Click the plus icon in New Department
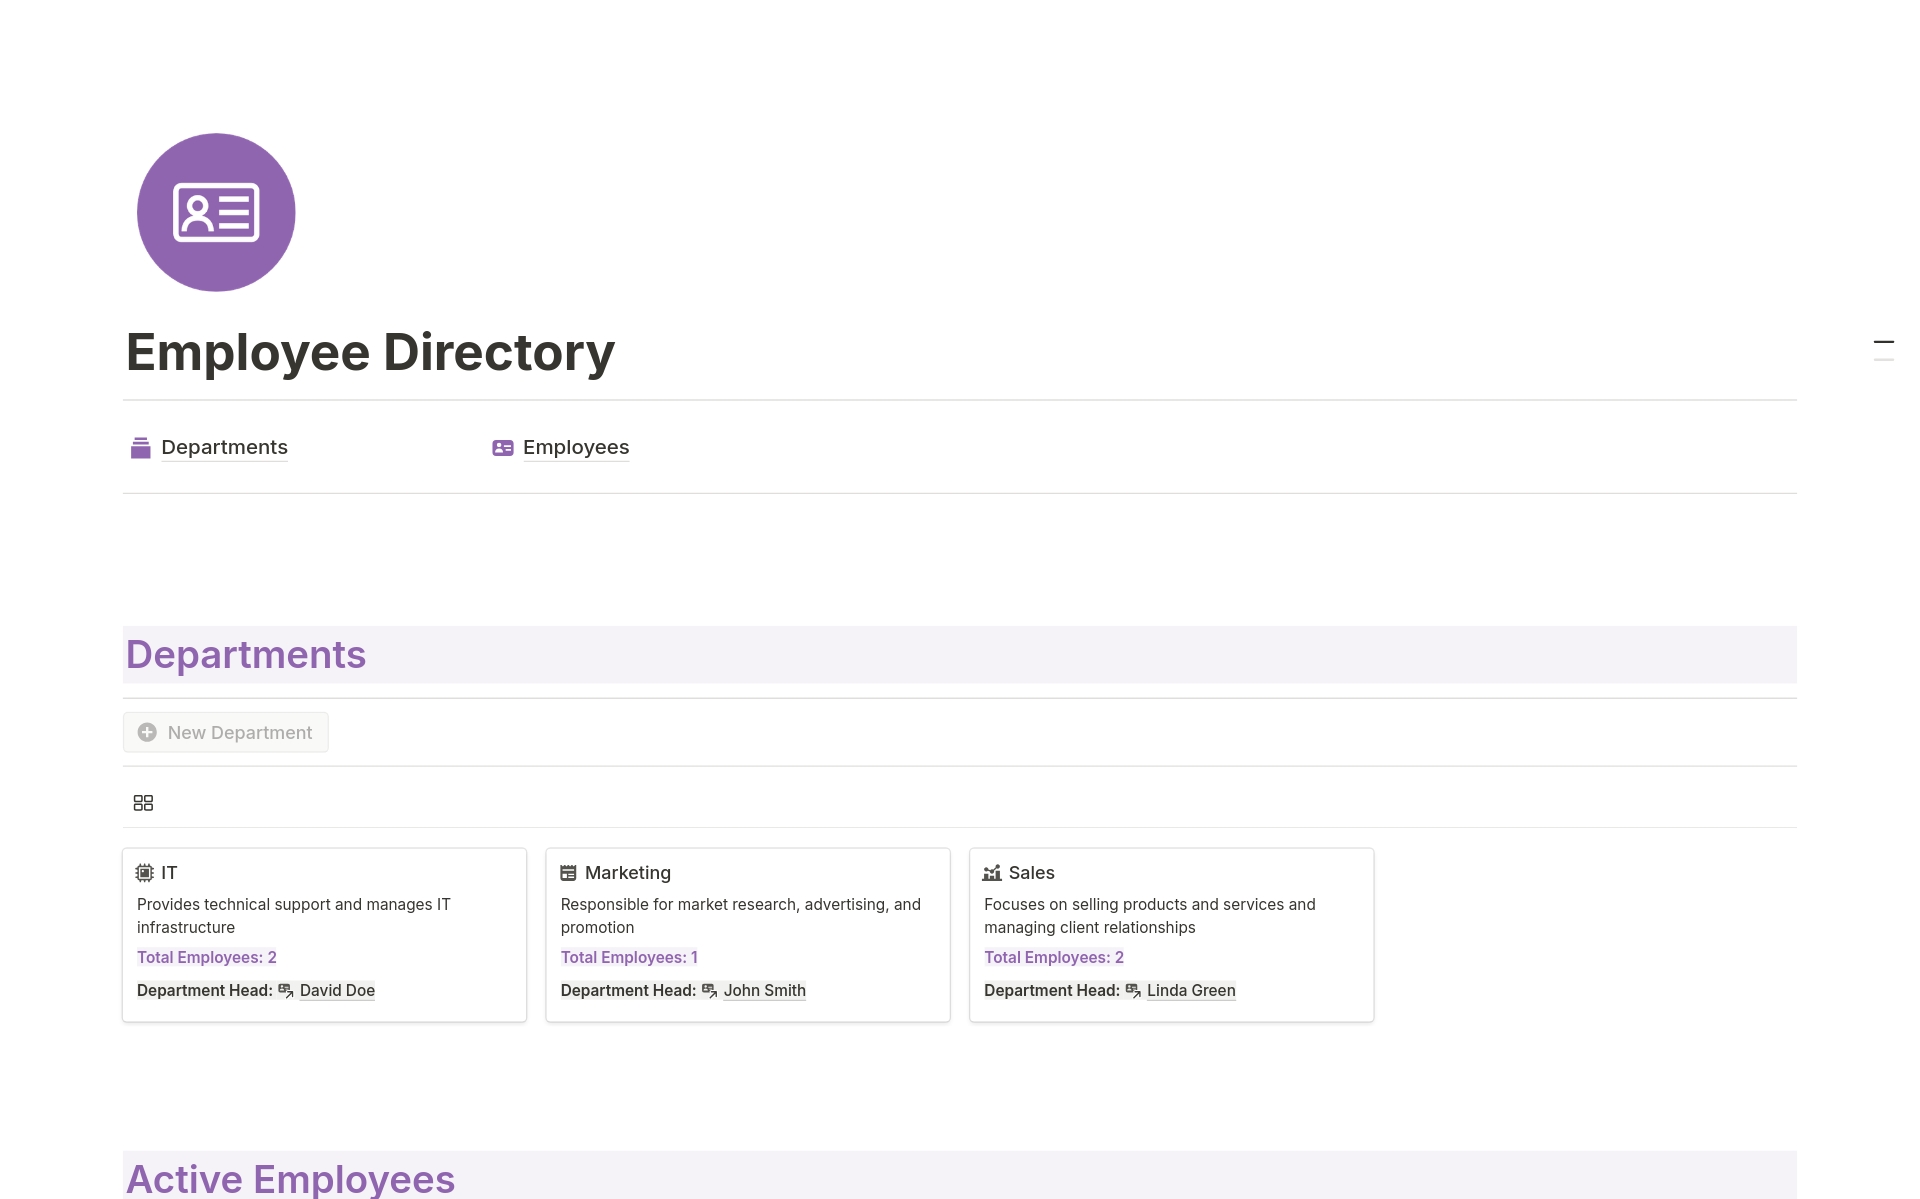1920x1199 pixels. click(147, 732)
